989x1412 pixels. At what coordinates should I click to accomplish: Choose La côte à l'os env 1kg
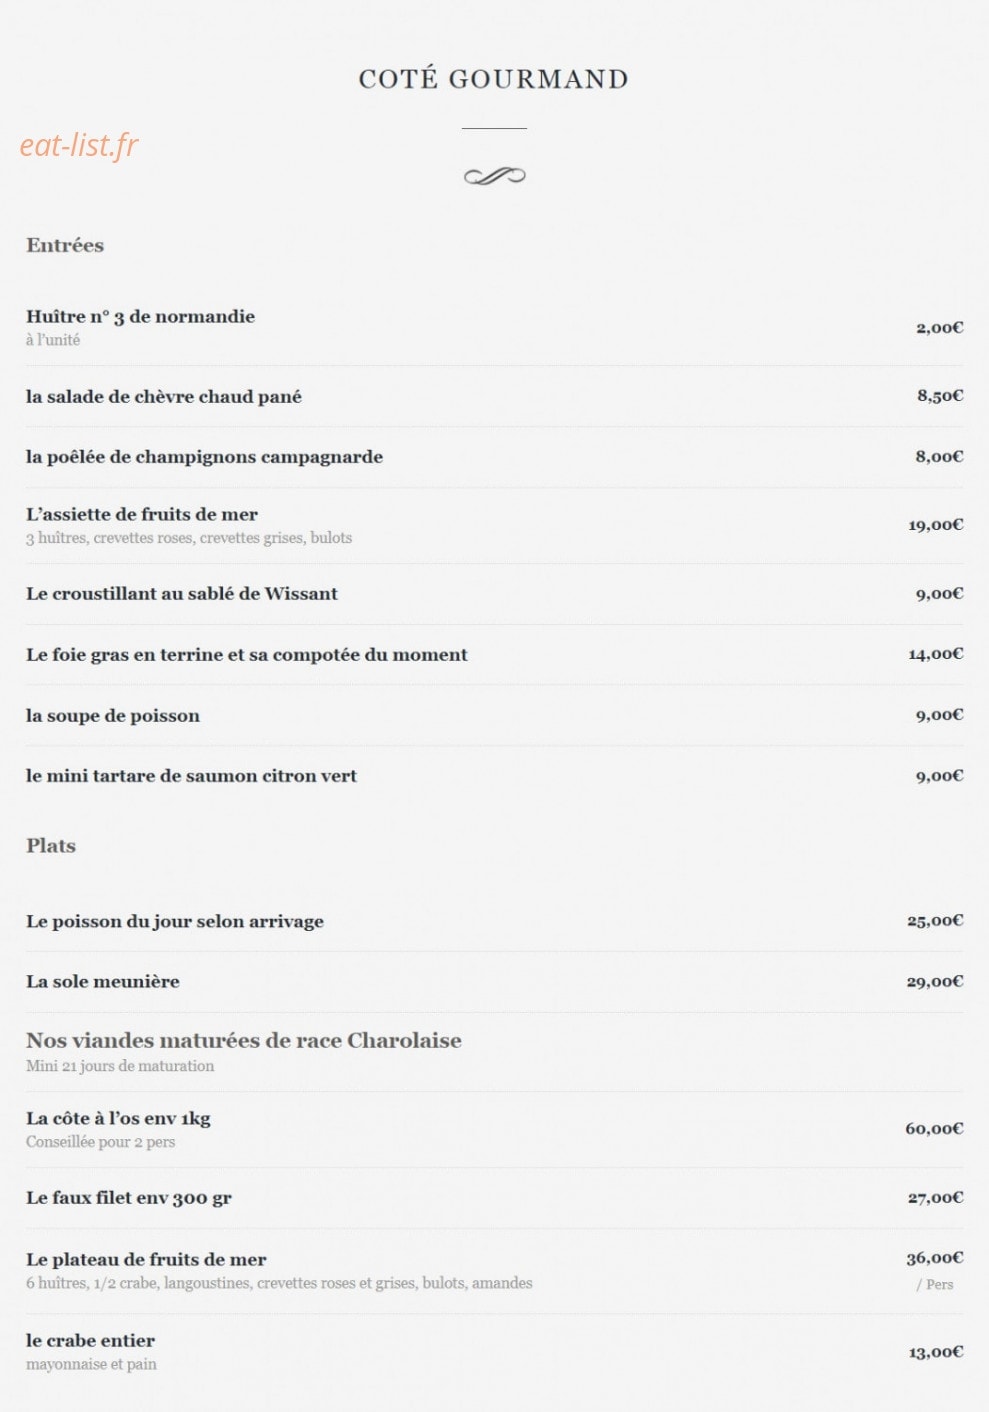coord(118,1118)
